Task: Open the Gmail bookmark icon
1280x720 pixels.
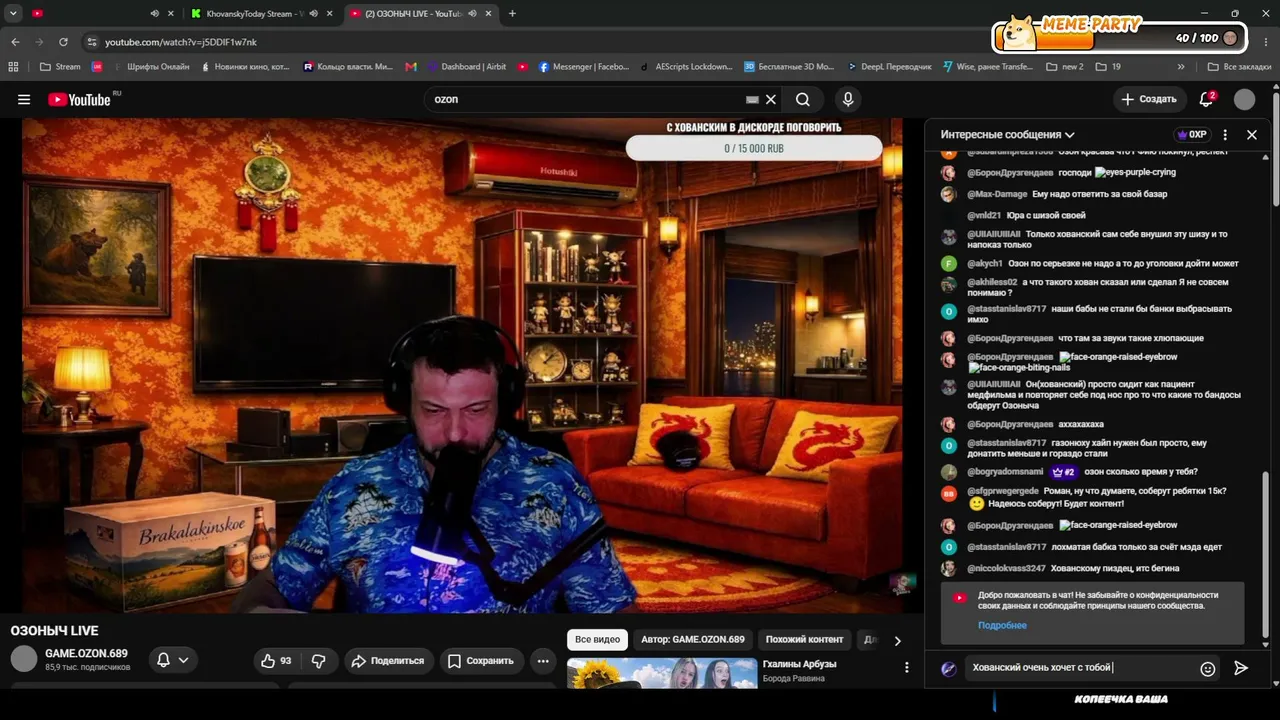Action: 411,67
